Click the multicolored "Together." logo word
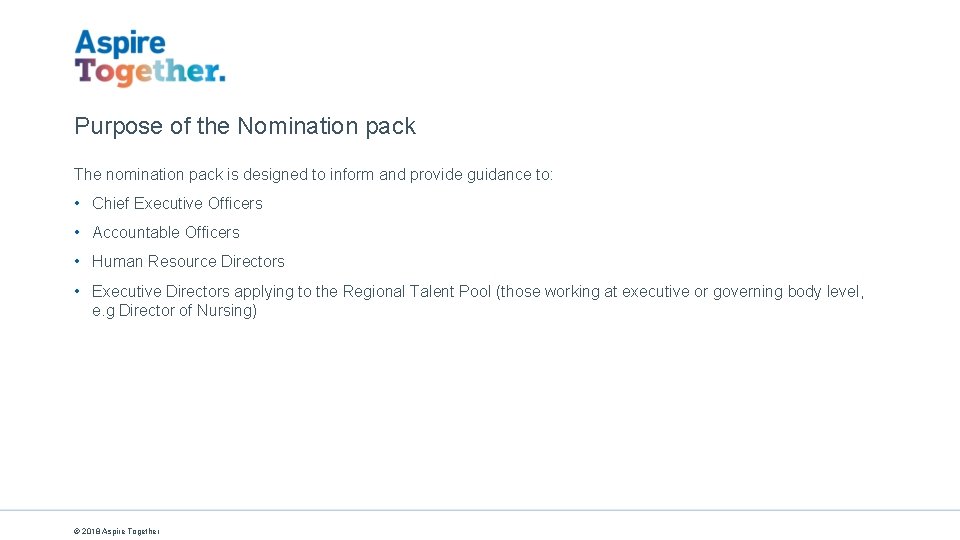This screenshot has height=540, width=960. tap(149, 72)
